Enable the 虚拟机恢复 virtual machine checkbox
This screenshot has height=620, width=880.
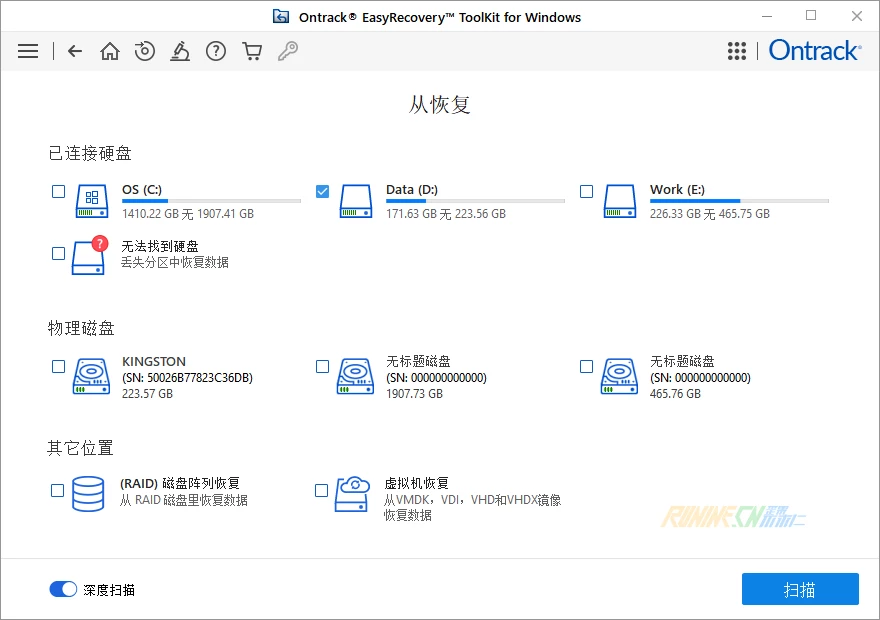[x=322, y=490]
